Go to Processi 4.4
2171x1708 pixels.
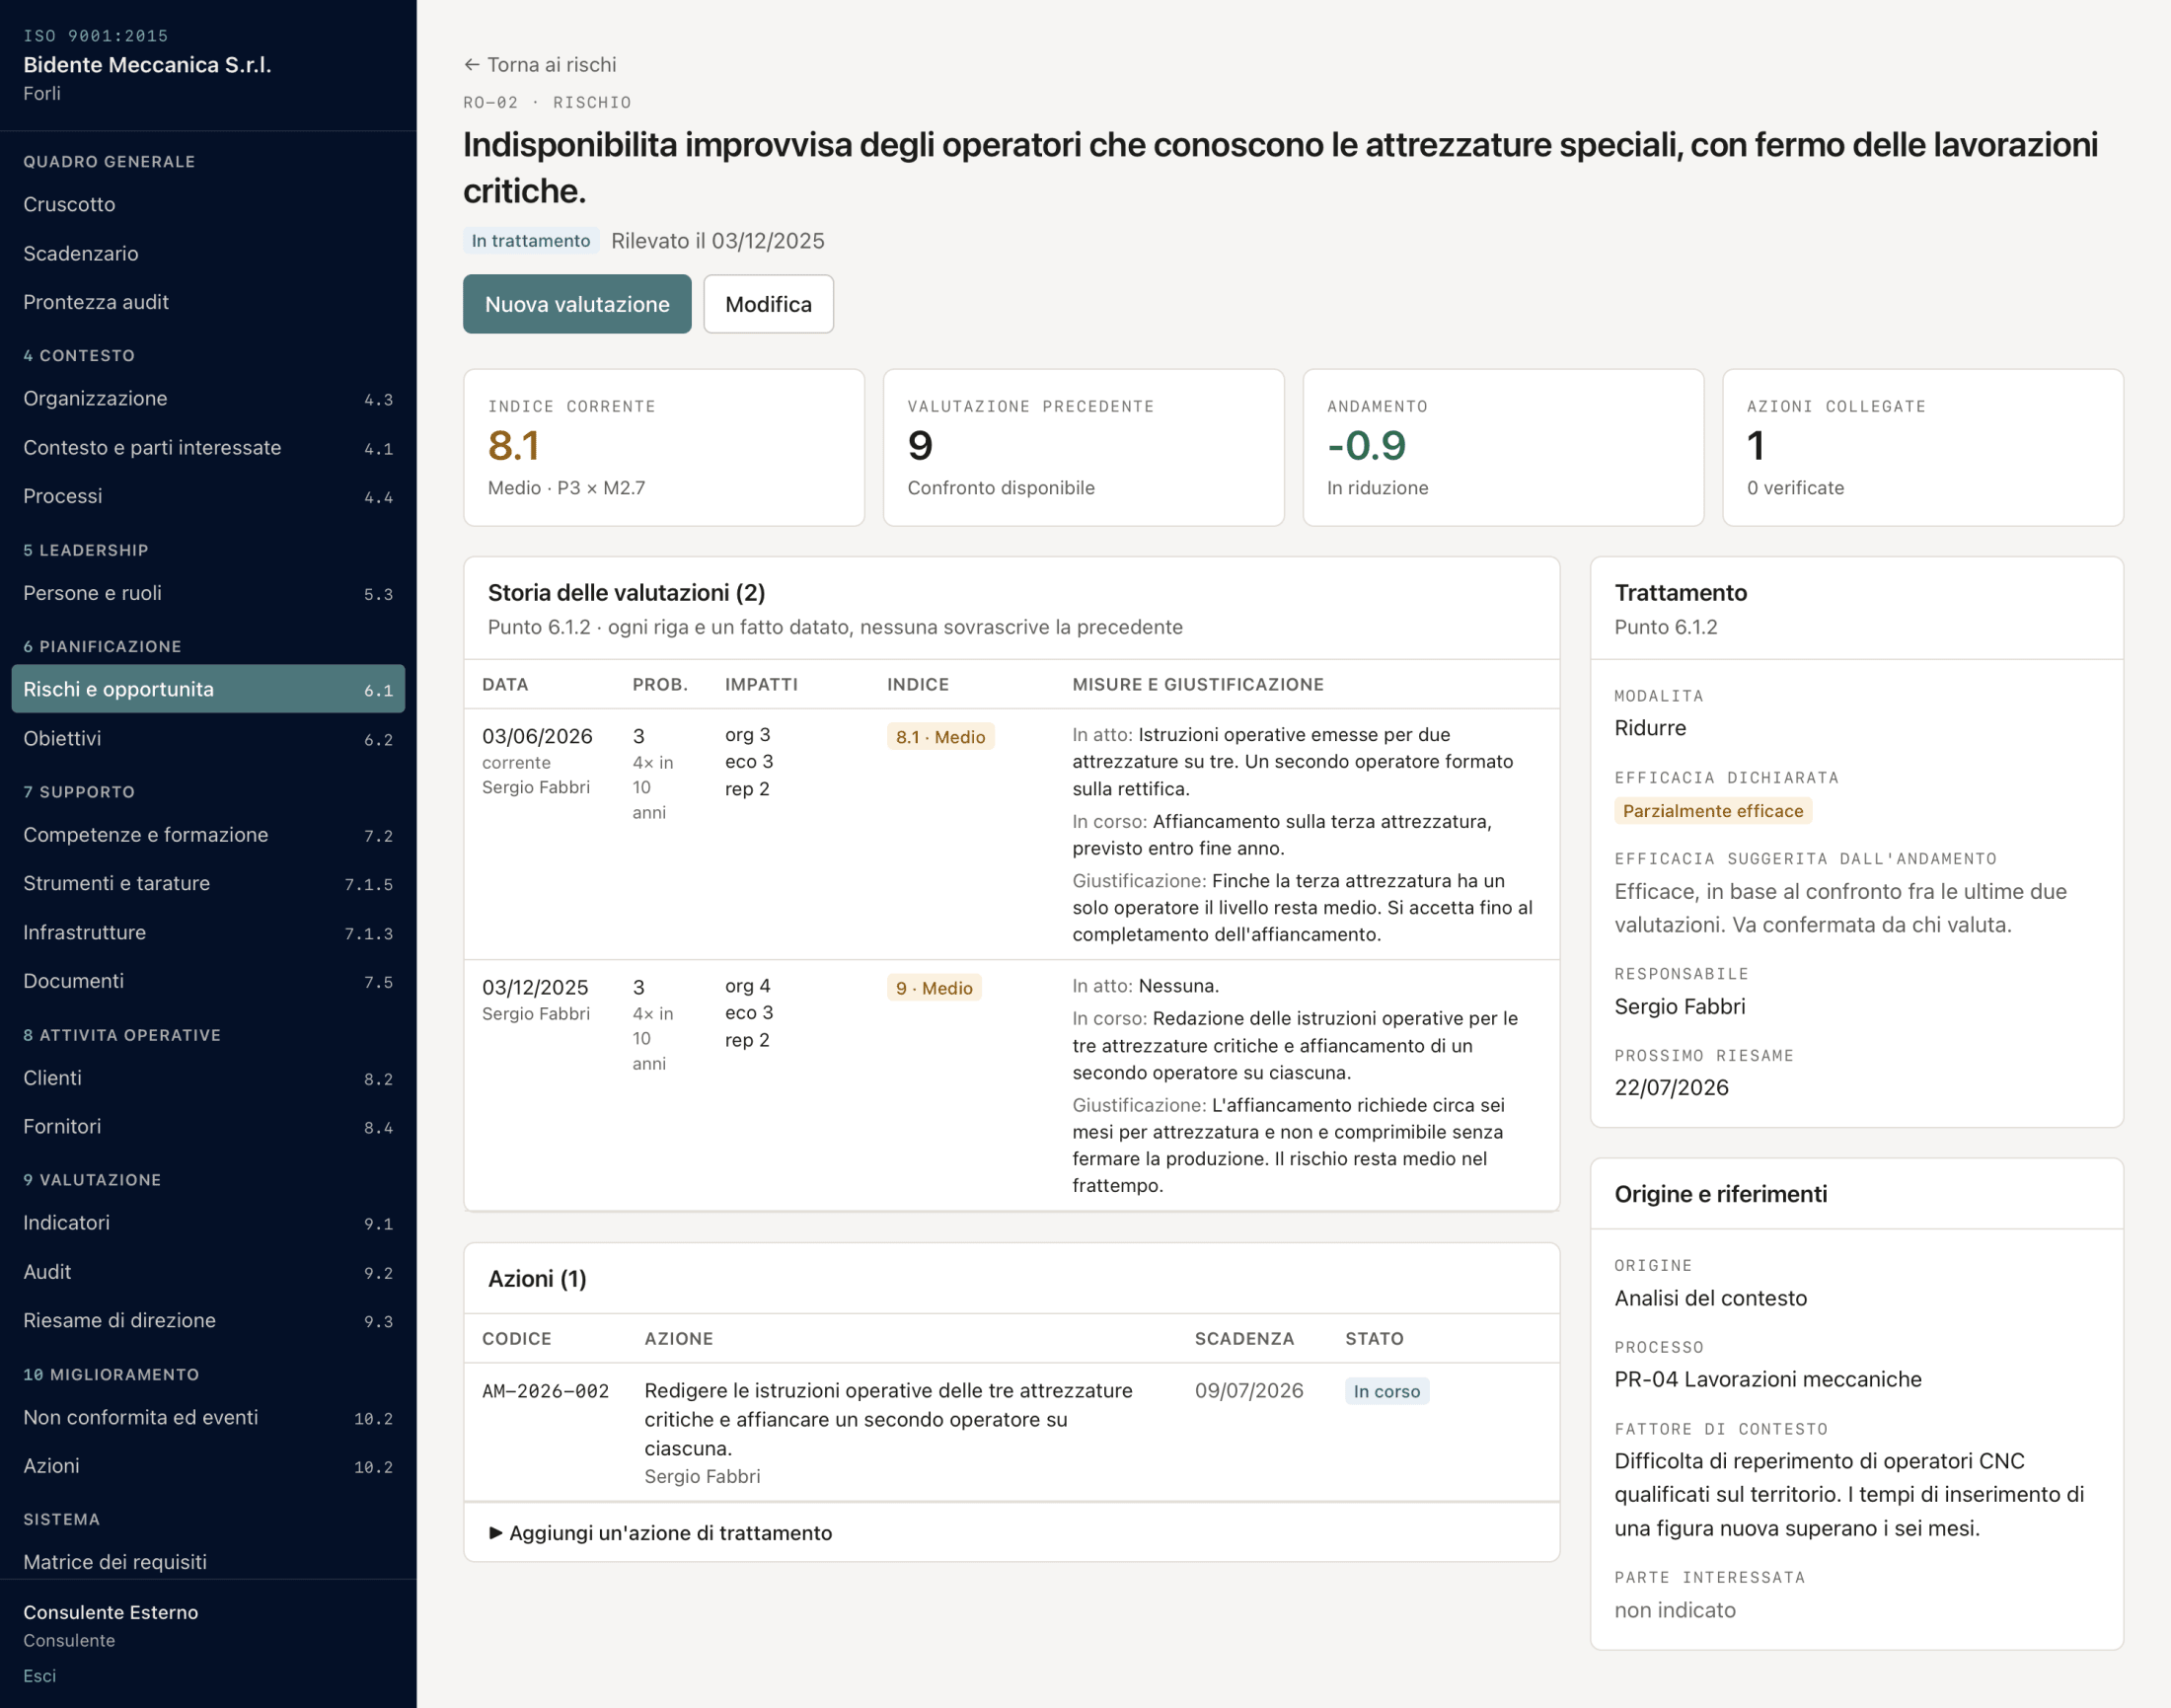[208, 496]
